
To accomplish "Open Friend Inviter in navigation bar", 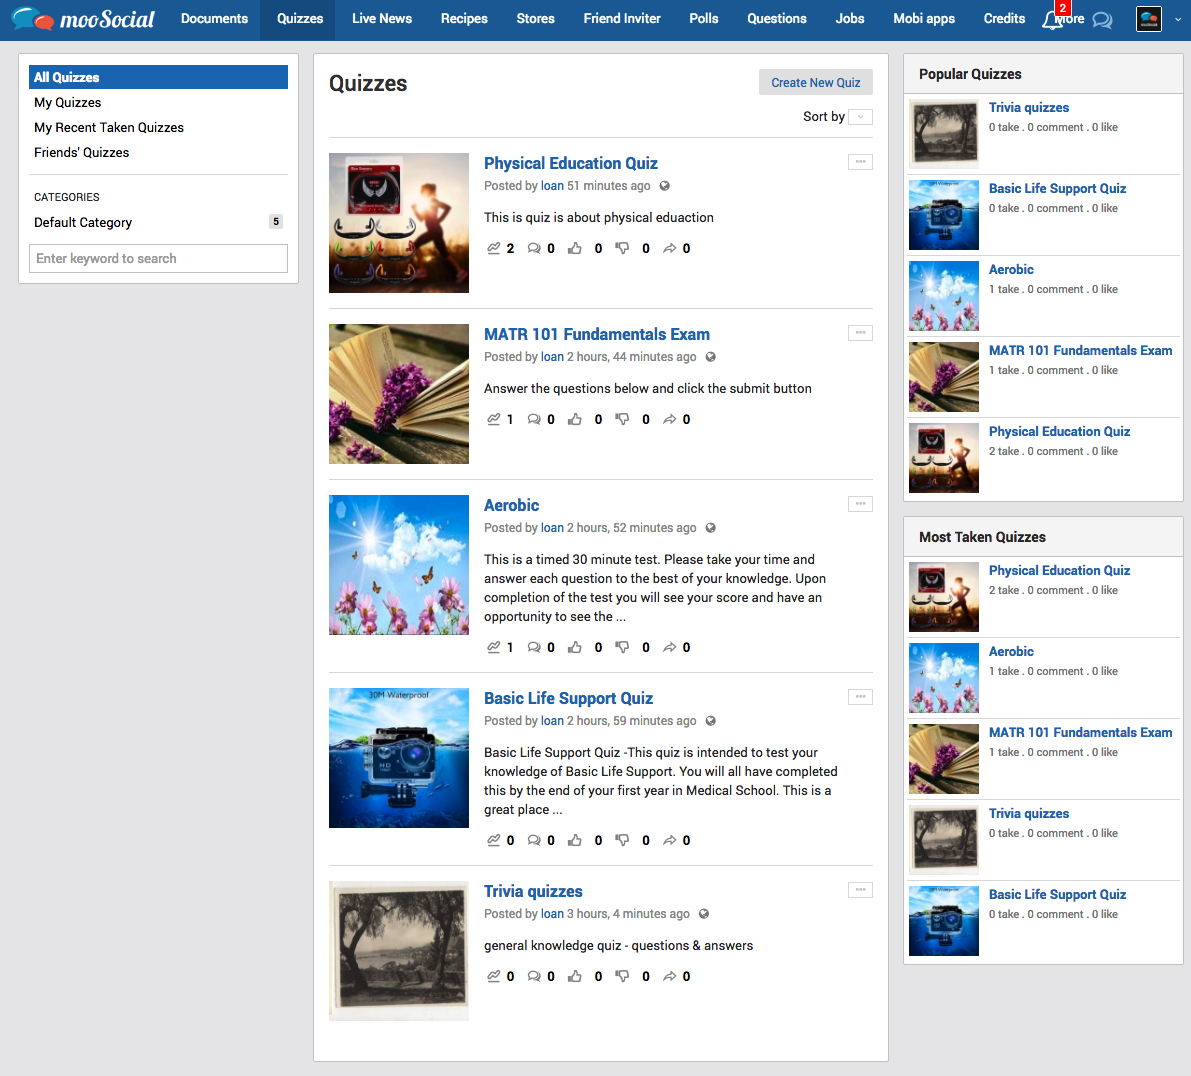I will [x=622, y=19].
